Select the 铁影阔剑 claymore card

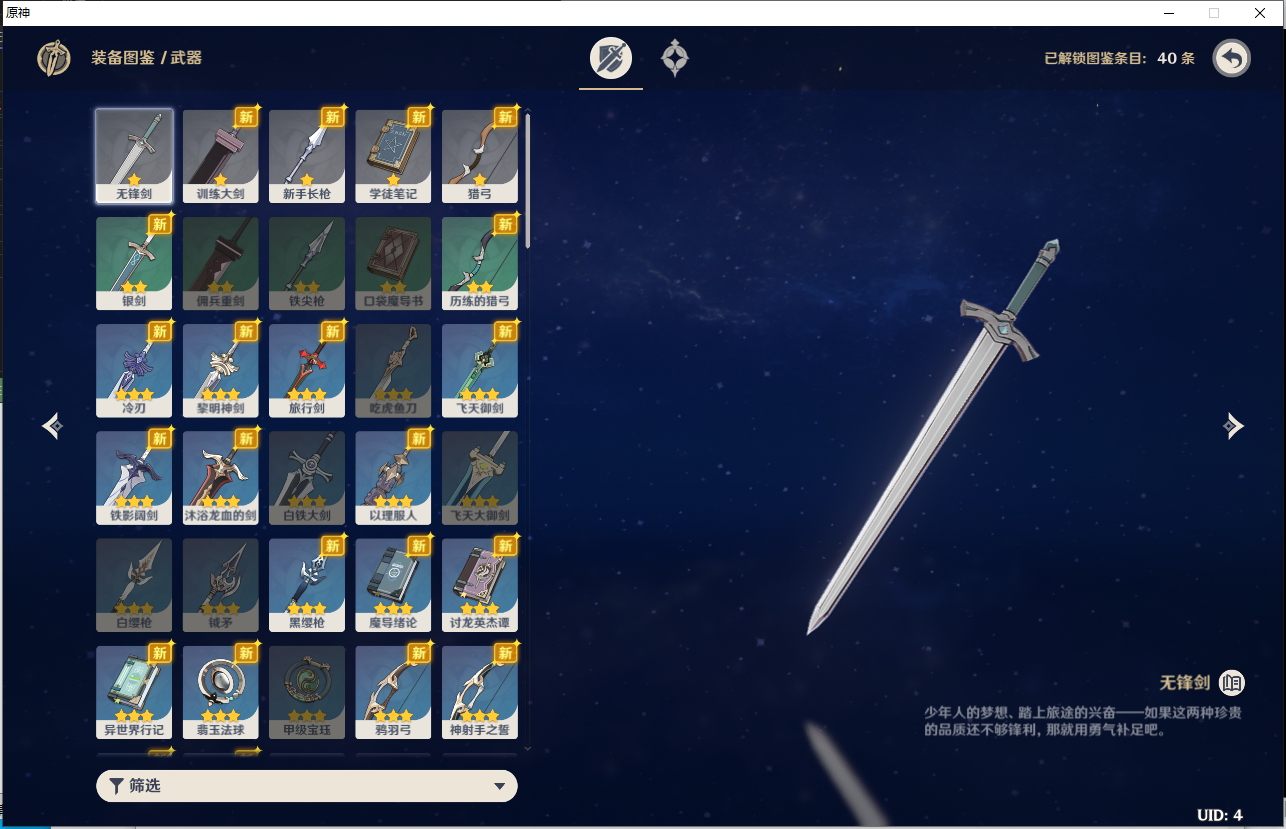coord(134,477)
